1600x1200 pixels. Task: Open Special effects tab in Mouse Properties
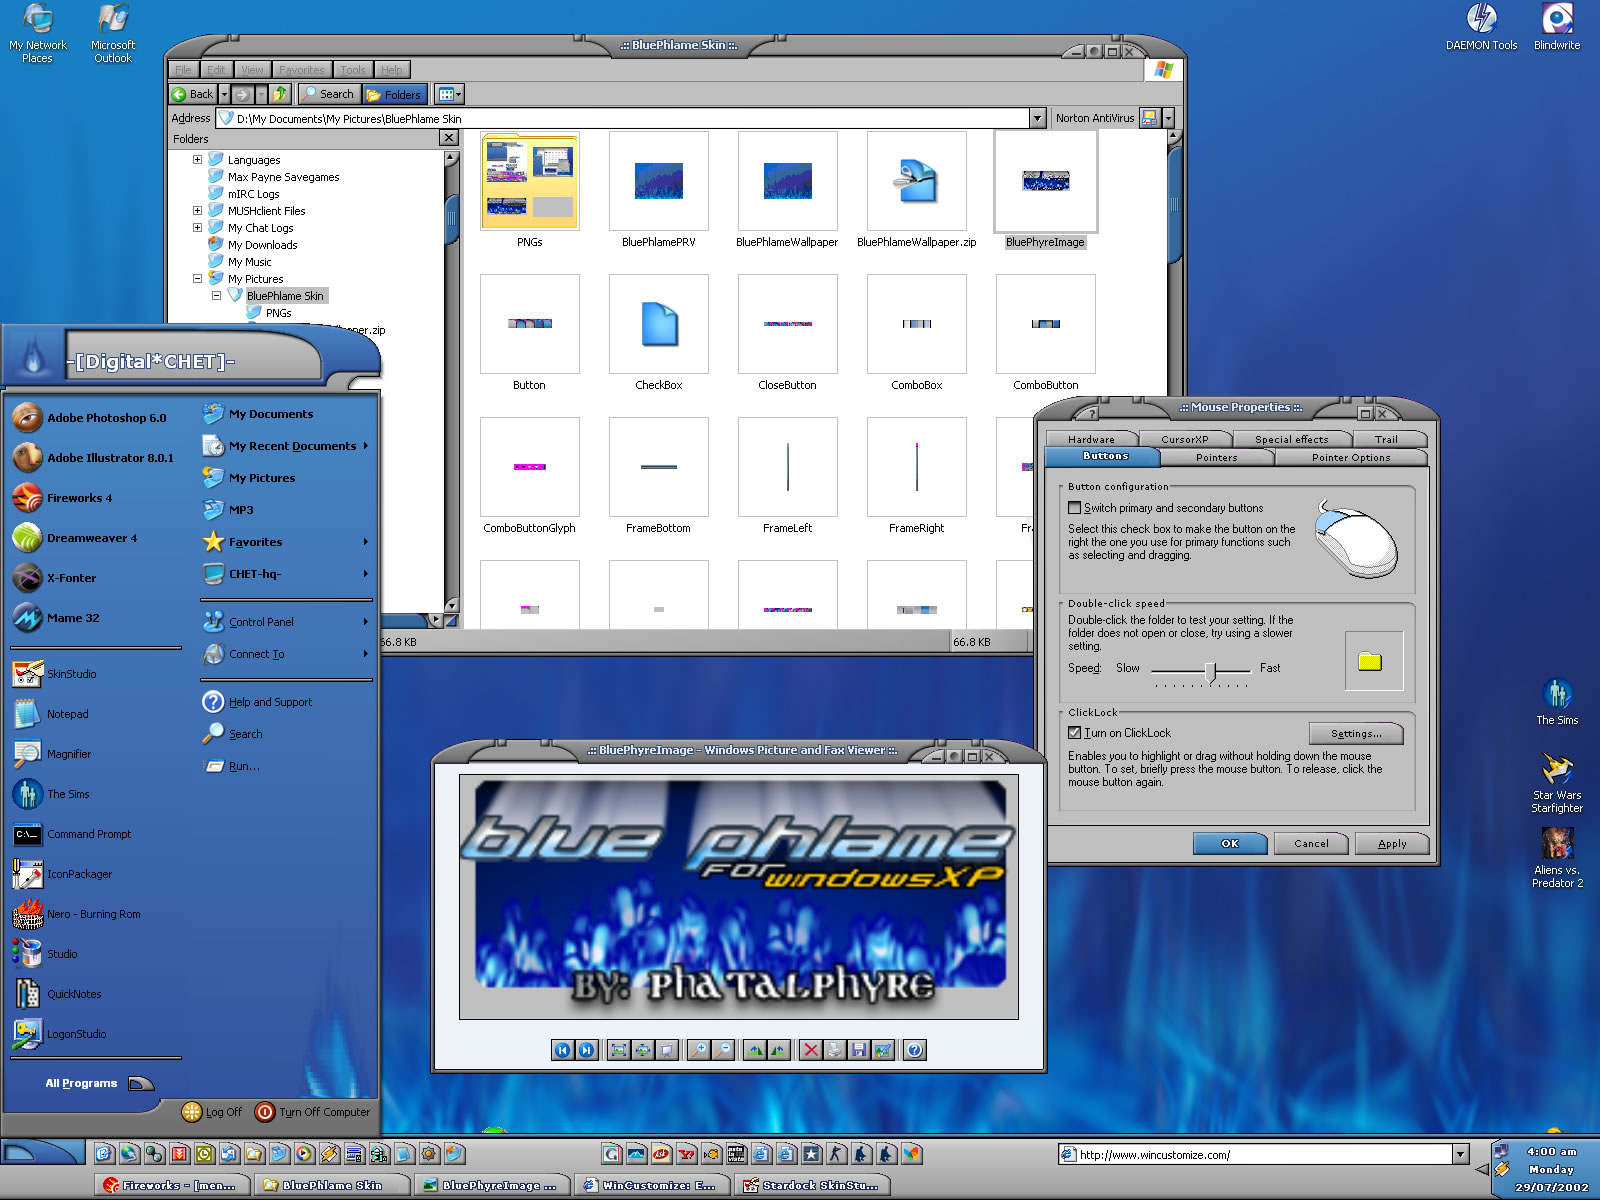point(1292,439)
